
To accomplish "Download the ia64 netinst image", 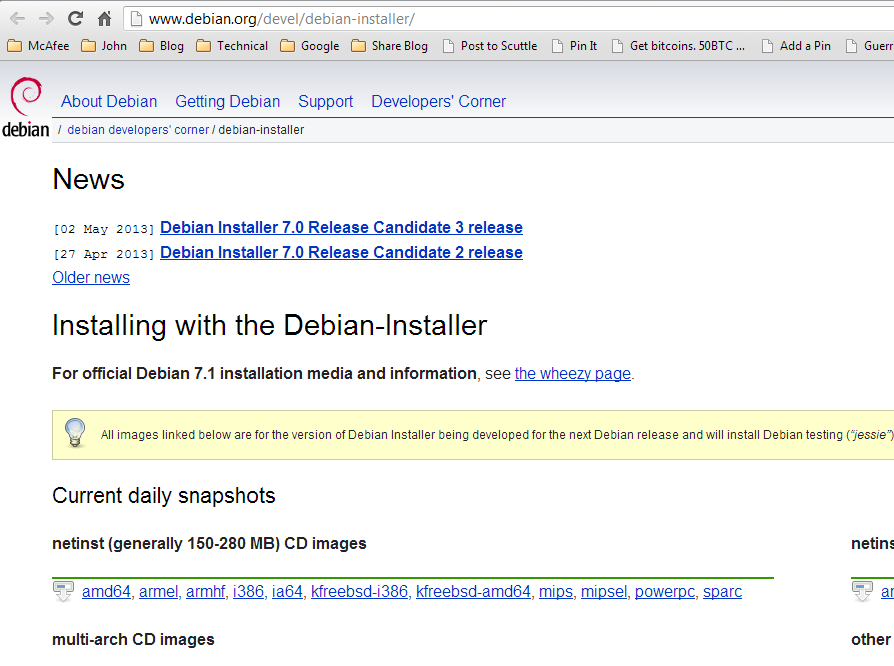I will (x=287, y=592).
